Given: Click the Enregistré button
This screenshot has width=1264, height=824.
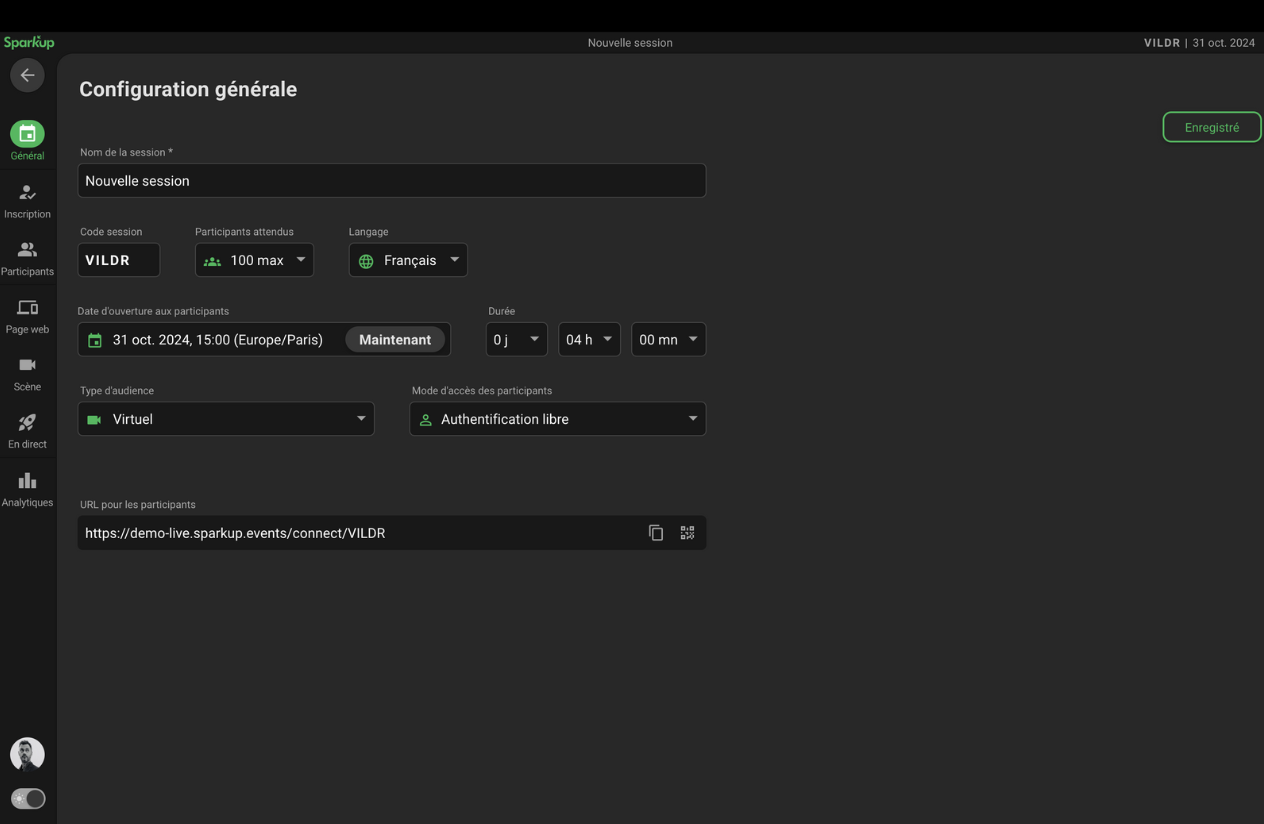Looking at the screenshot, I should (1211, 127).
